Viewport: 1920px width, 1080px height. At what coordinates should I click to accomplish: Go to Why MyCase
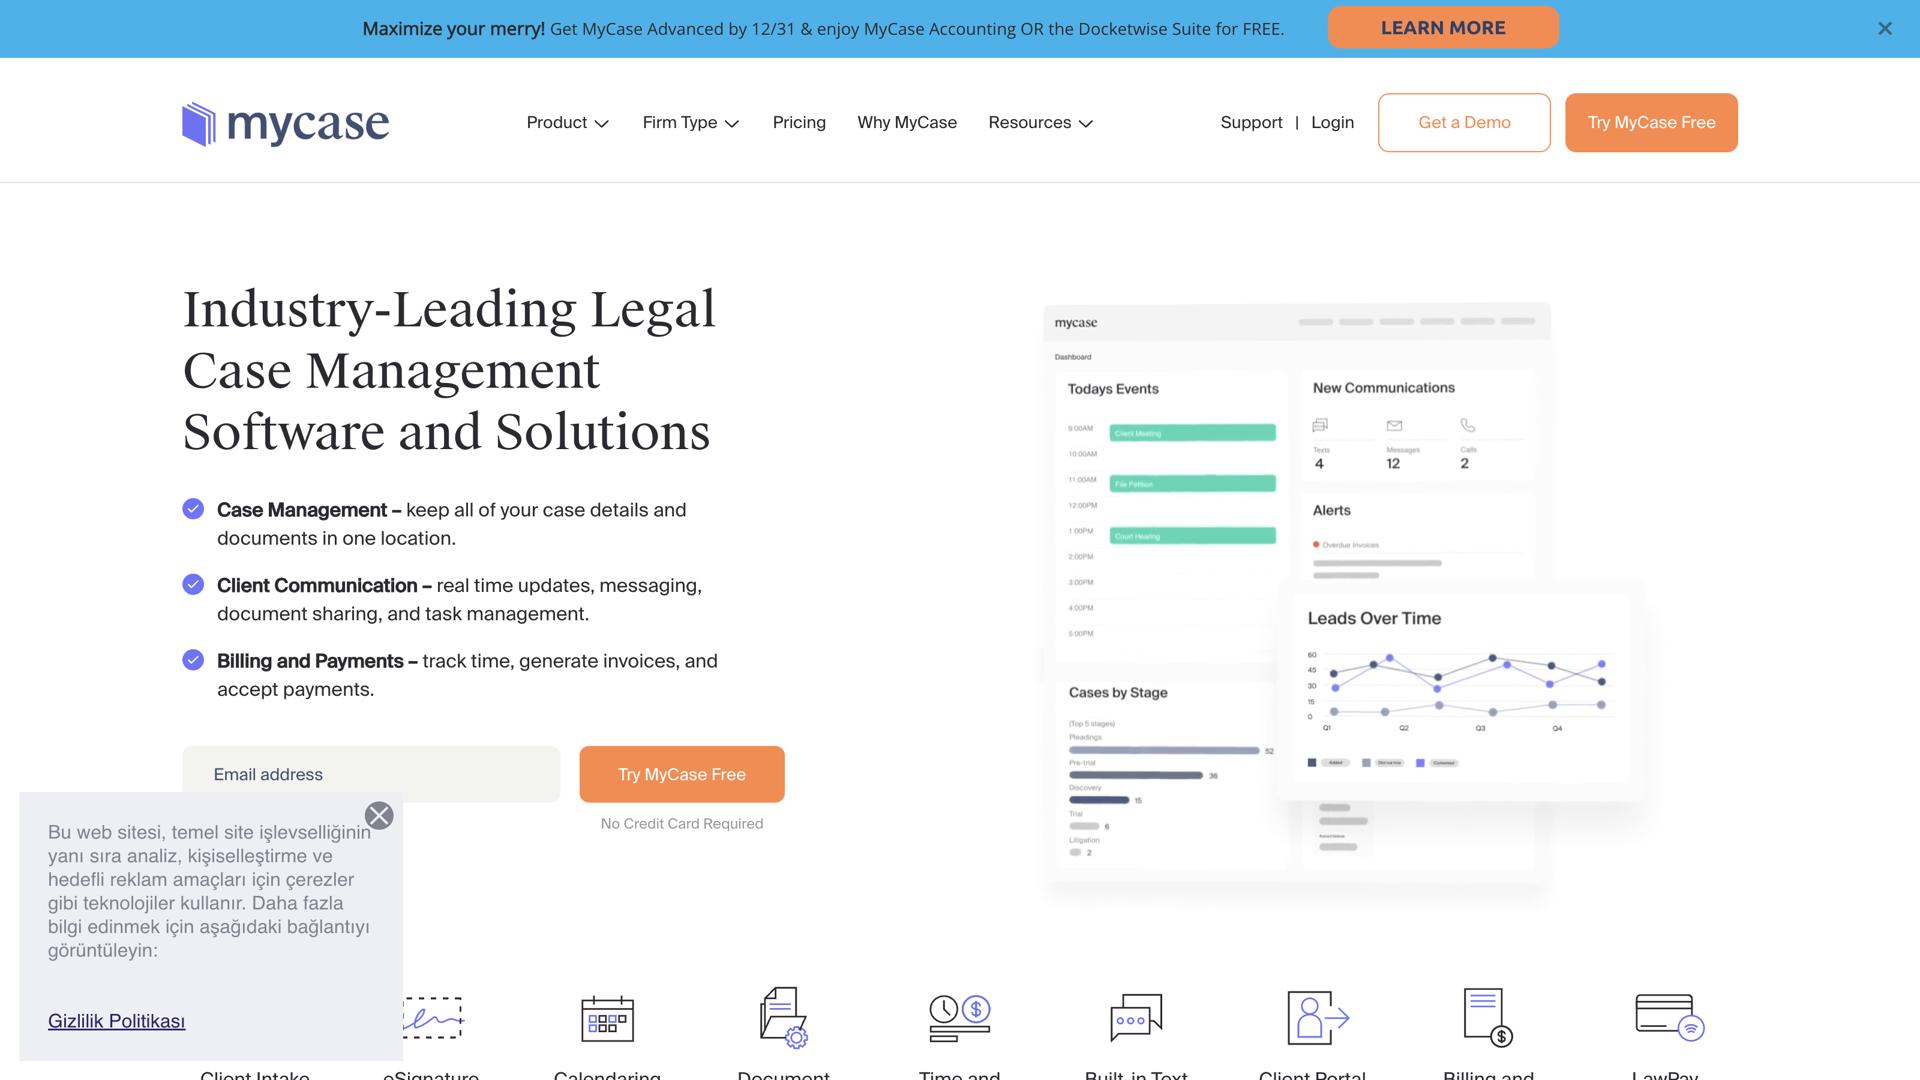[906, 123]
